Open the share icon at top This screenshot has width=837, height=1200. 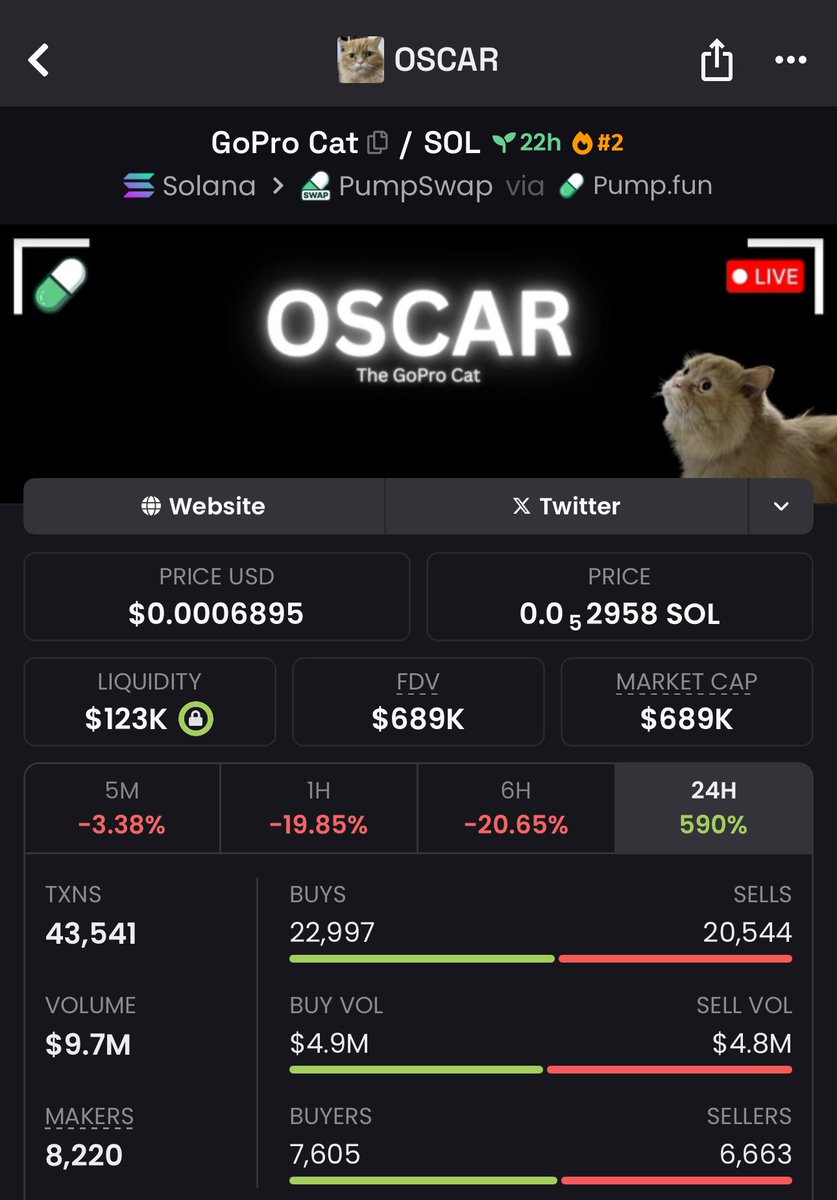tap(716, 60)
